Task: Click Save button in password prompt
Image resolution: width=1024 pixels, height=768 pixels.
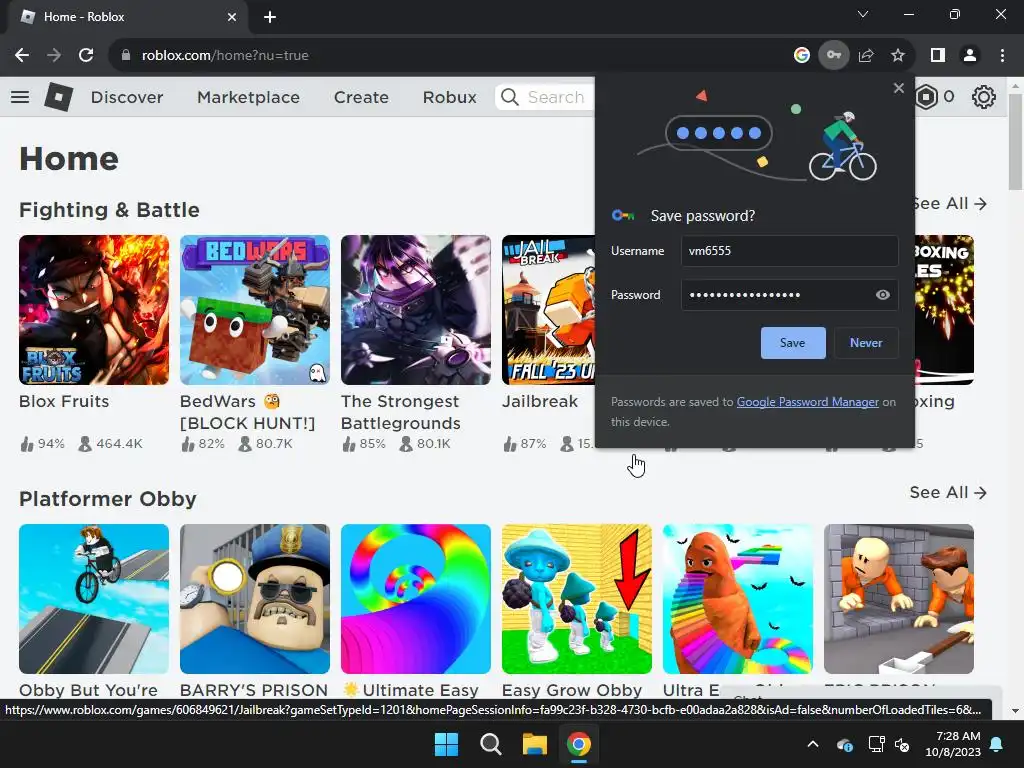Action: tap(793, 343)
